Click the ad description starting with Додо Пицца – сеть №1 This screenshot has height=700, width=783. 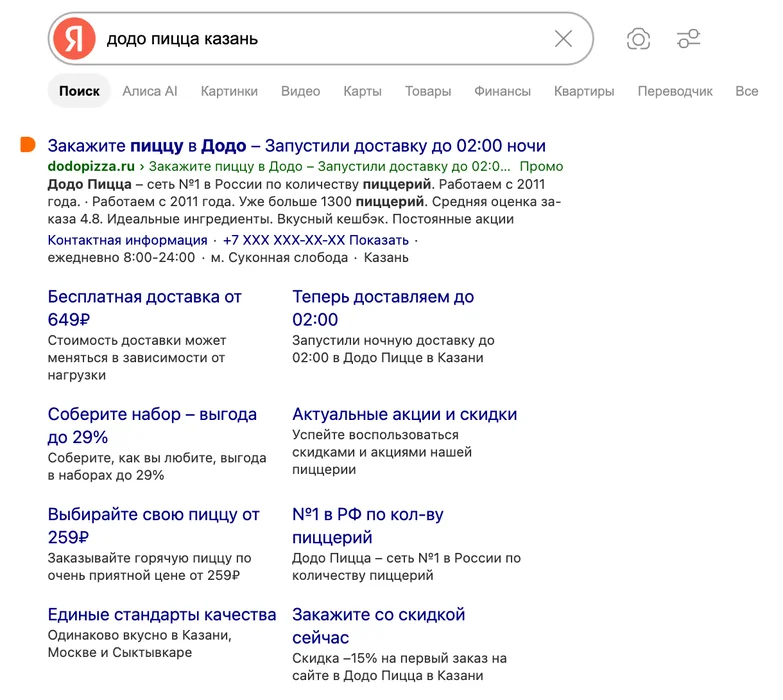click(304, 201)
